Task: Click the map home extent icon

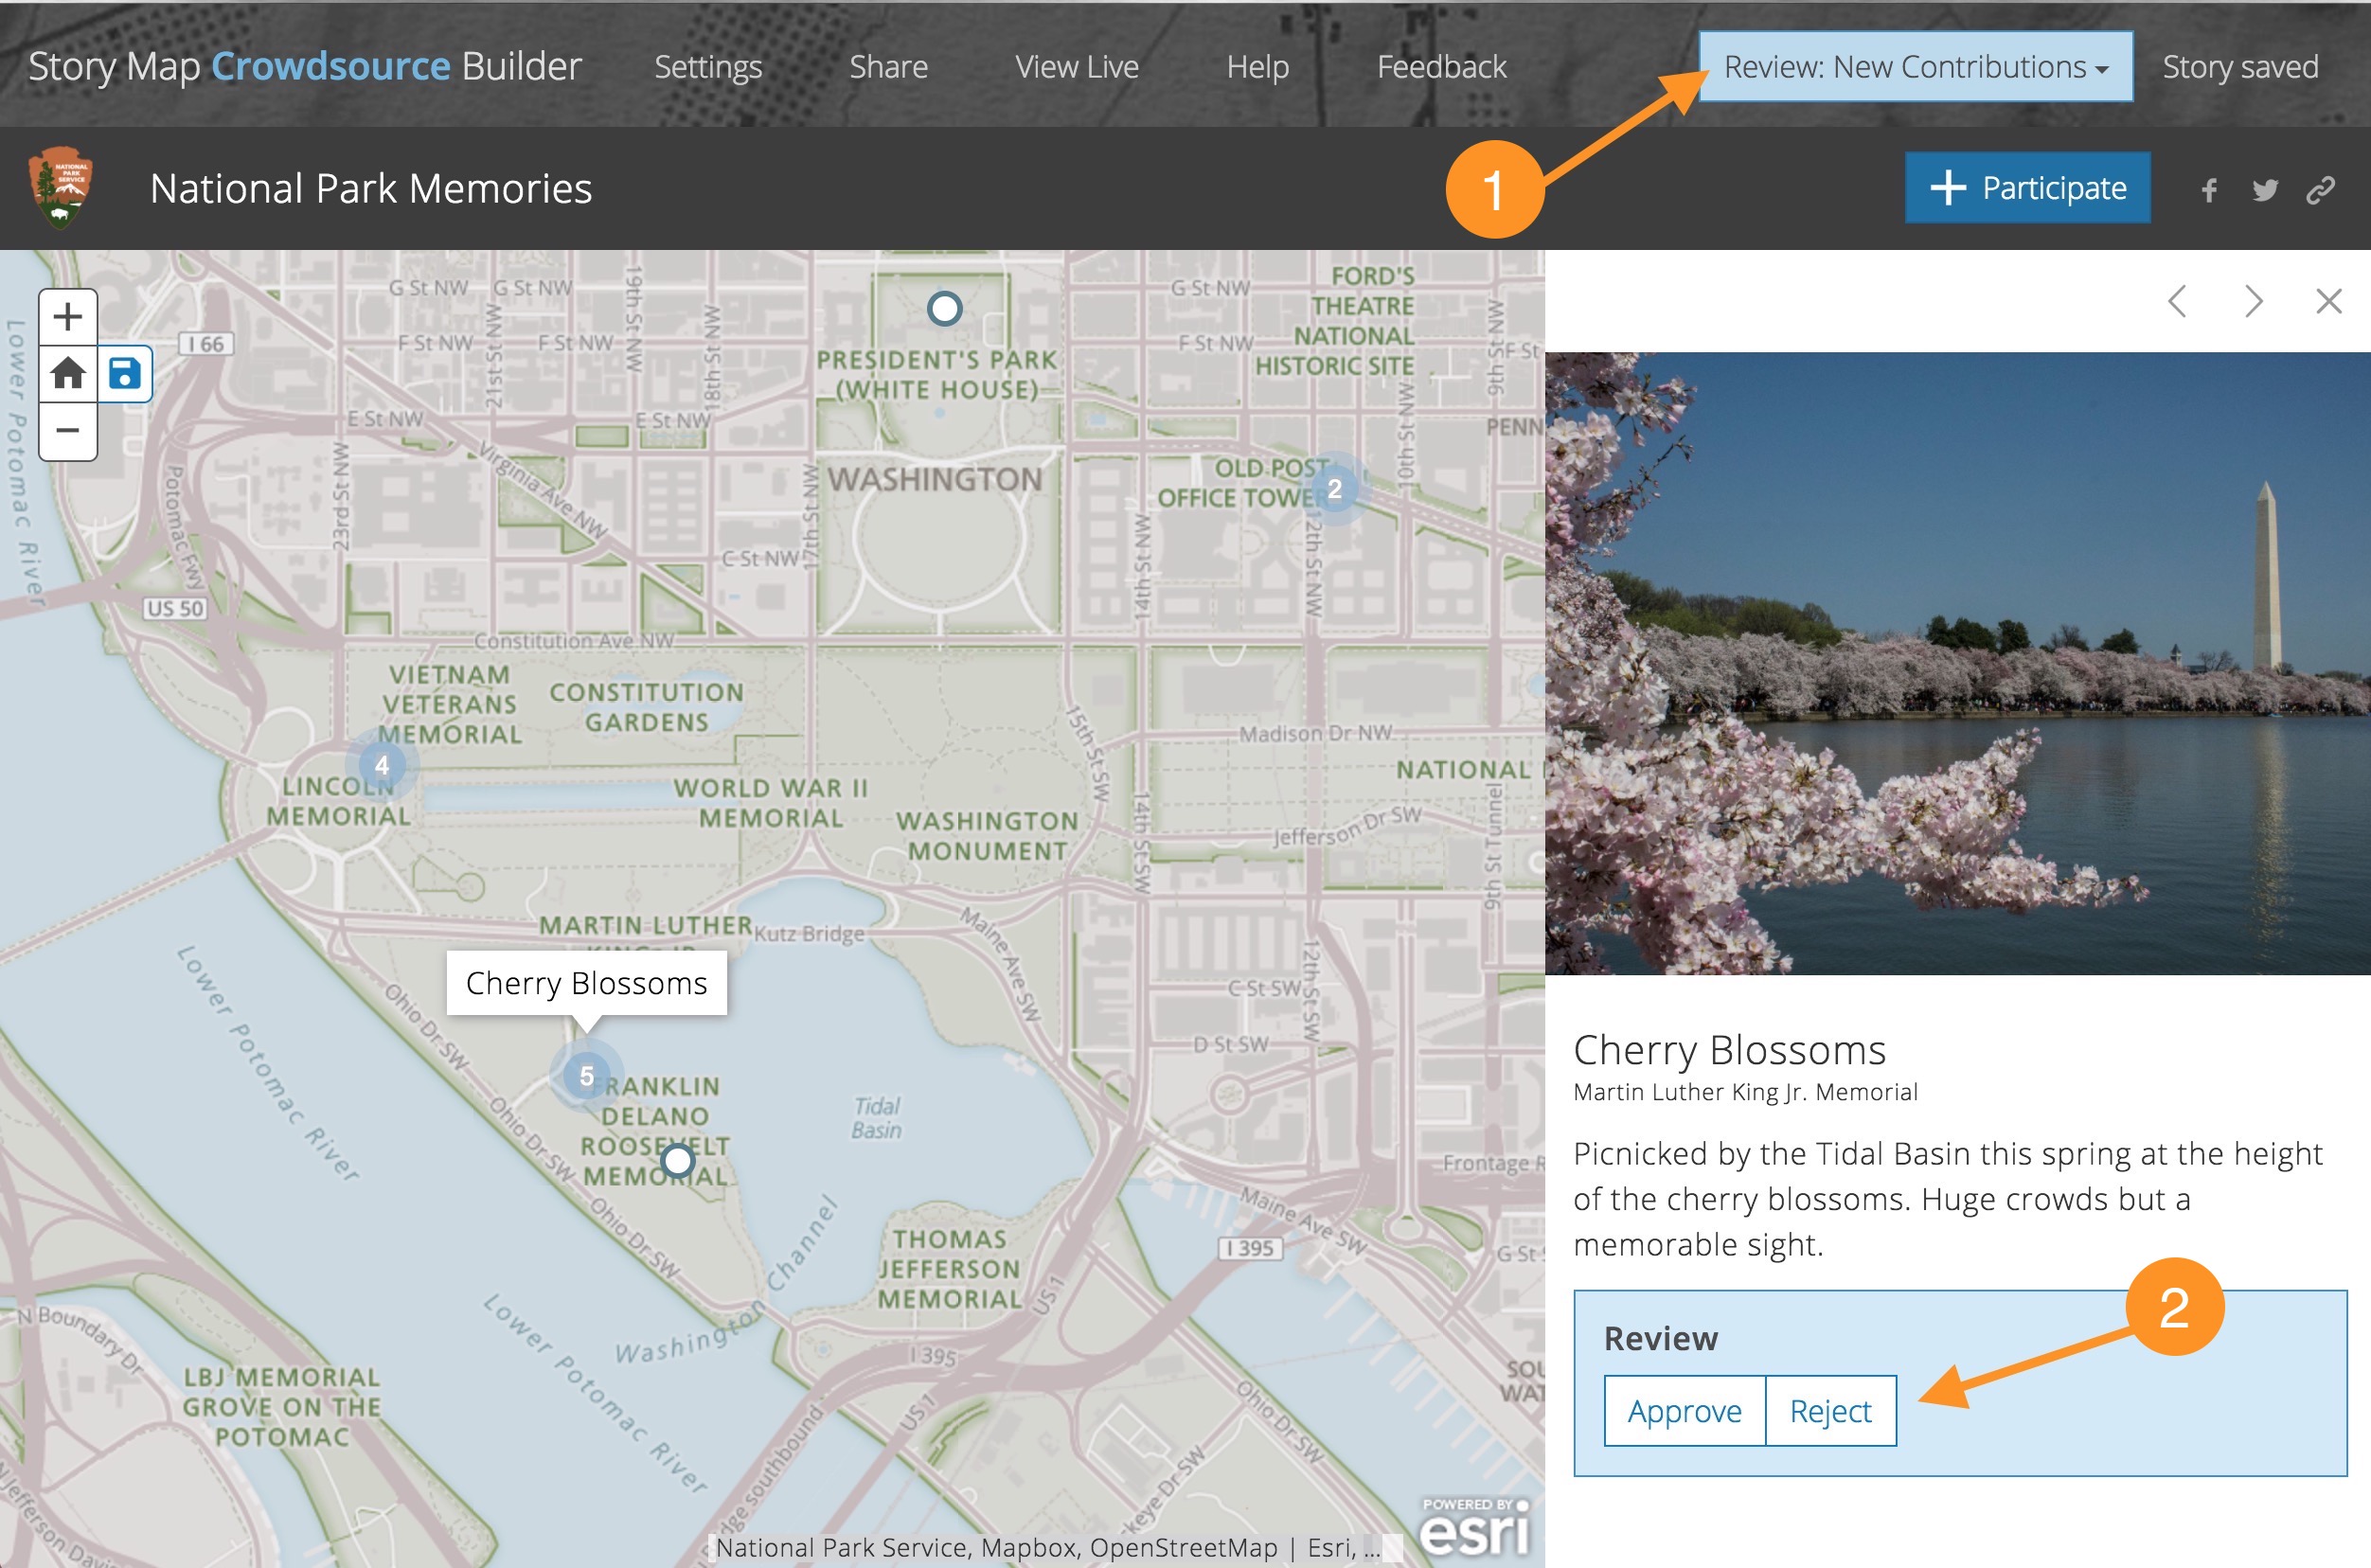Action: [67, 374]
